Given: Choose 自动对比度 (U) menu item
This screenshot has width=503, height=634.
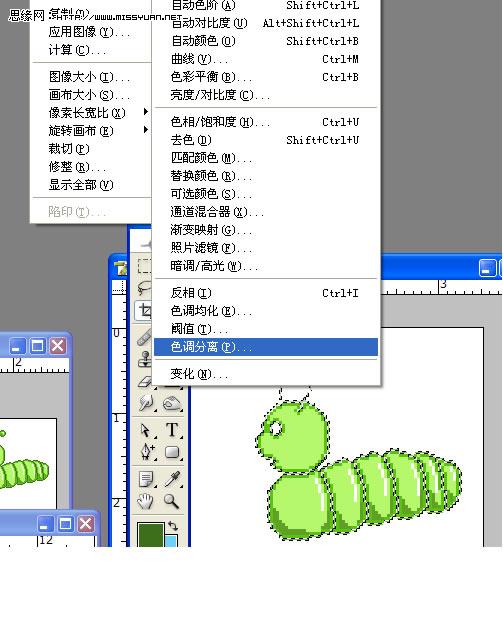Looking at the screenshot, I should [x=266, y=23].
